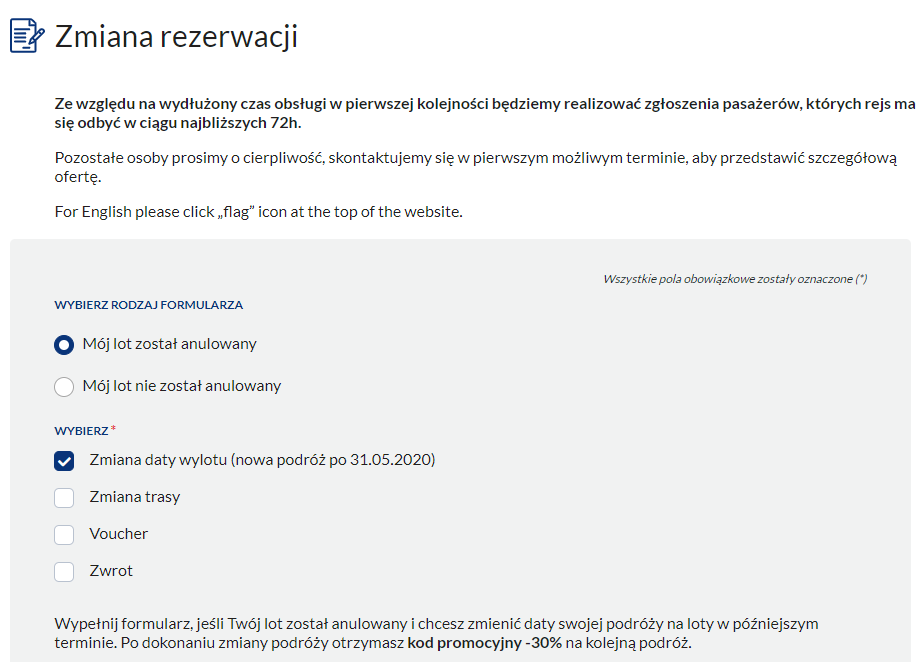Enable the "Zmiana trasy" option
This screenshot has height=662, width=919.
63,498
